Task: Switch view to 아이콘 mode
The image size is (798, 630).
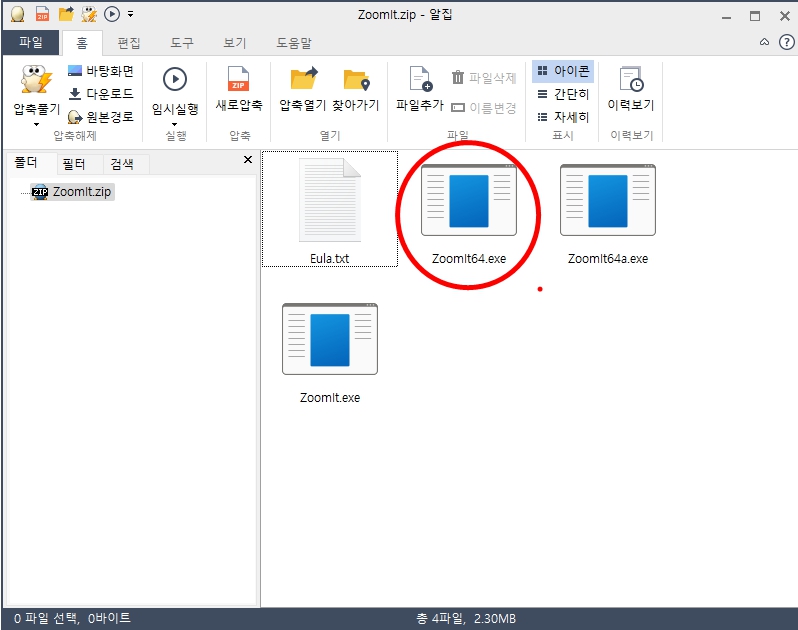Action: click(563, 71)
